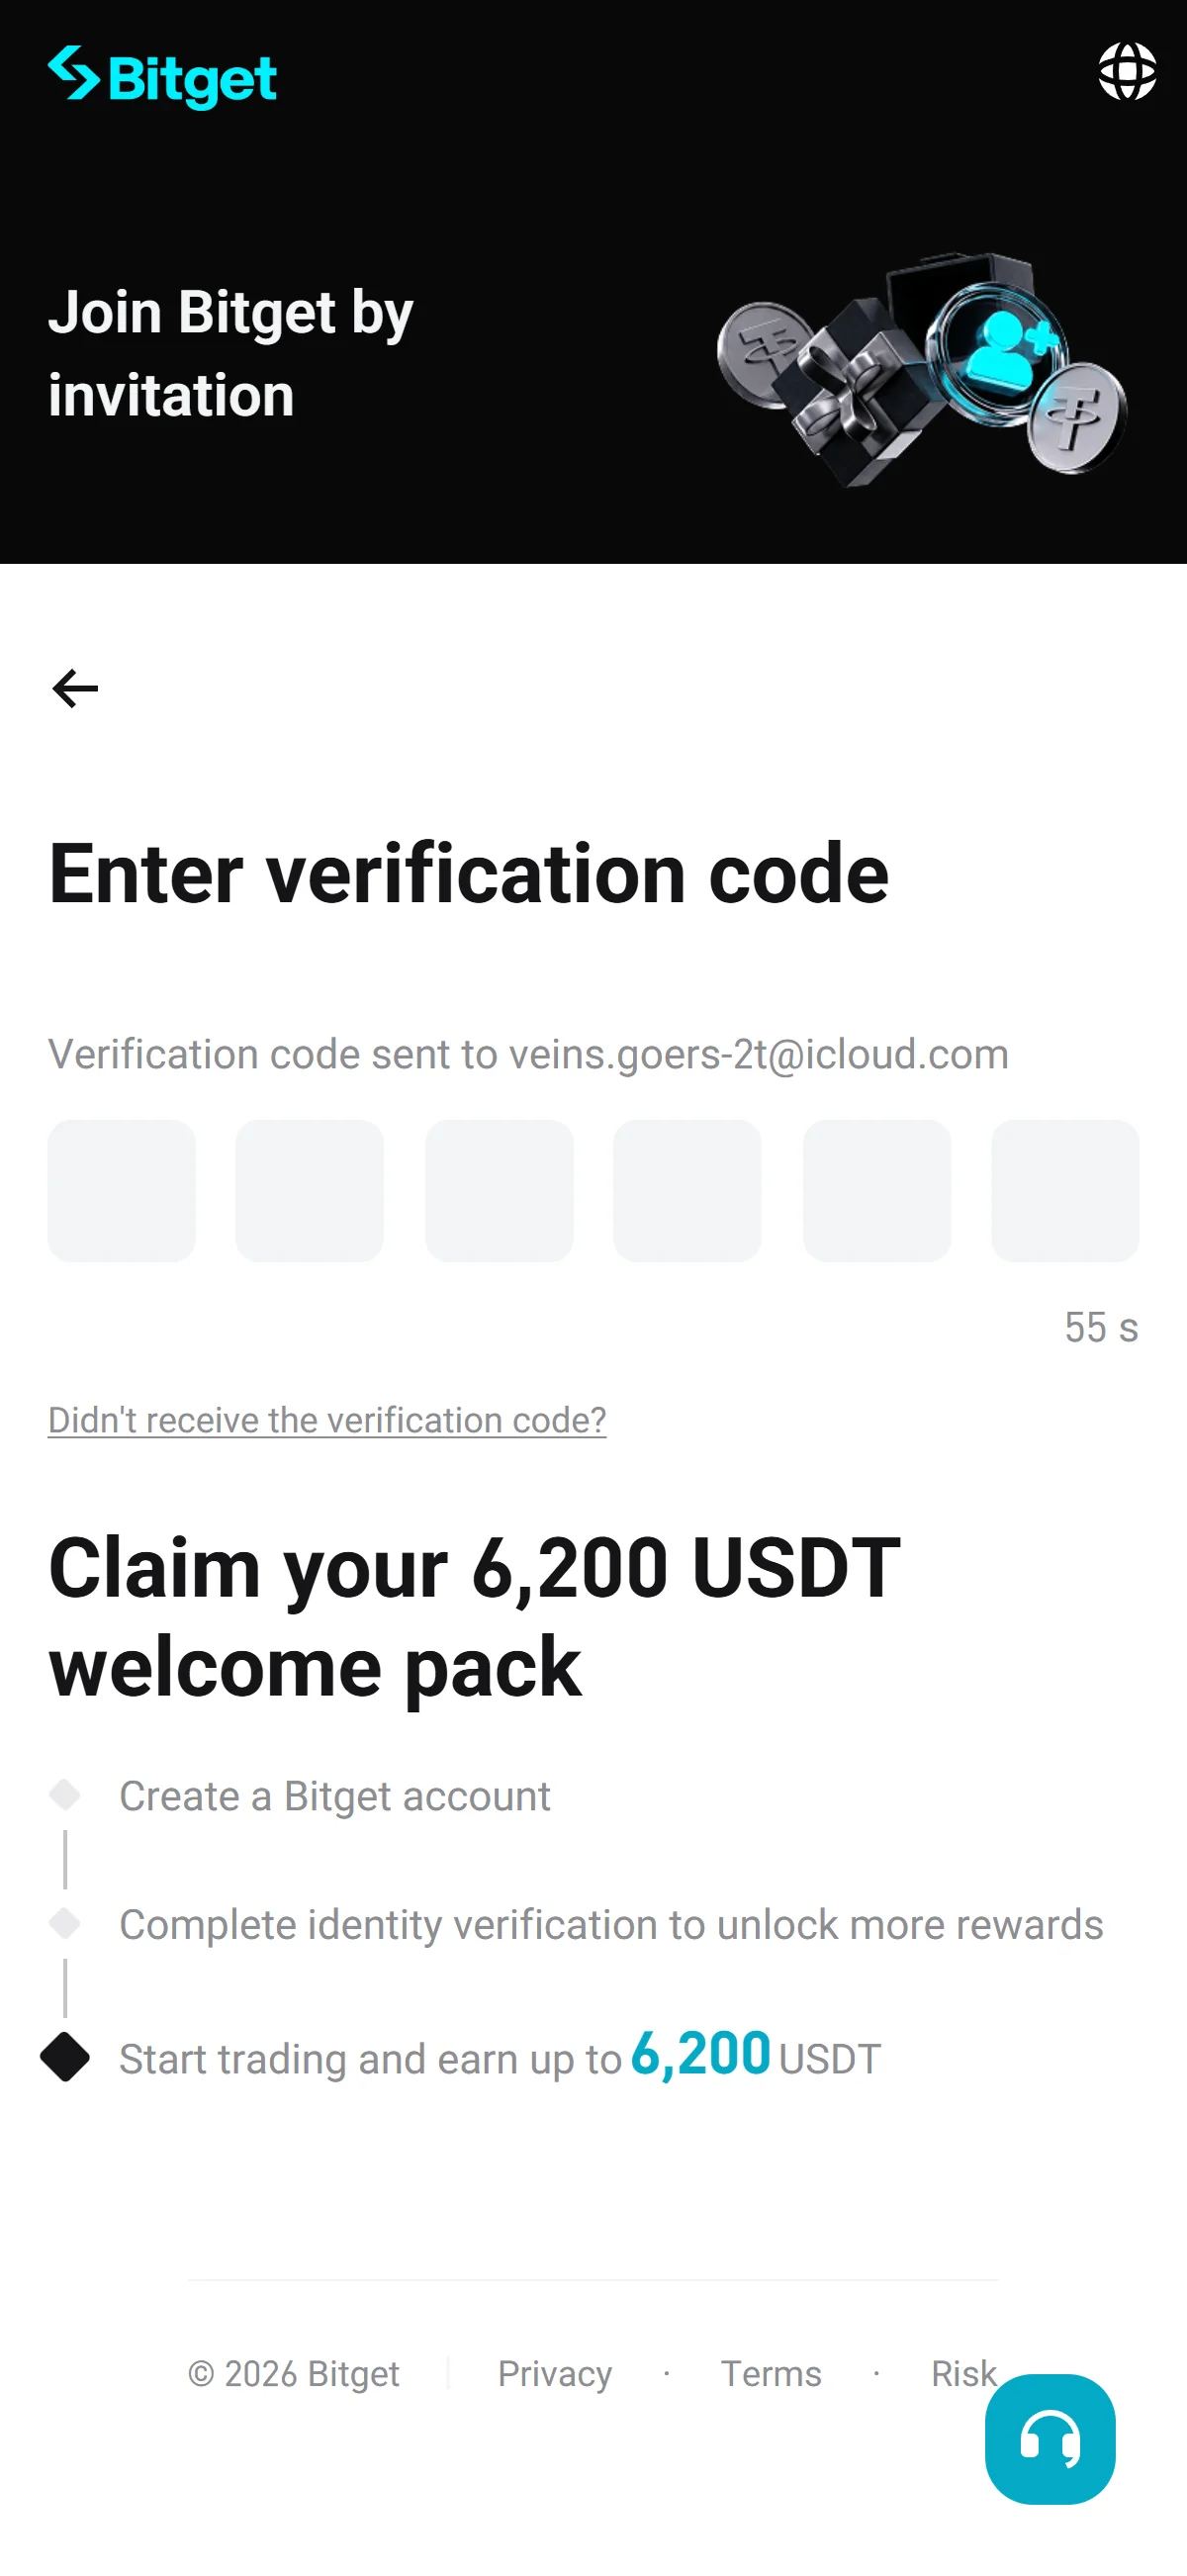Click the invitation gift box illustration
Viewport: 1187px width, 2576px height.
click(922, 369)
